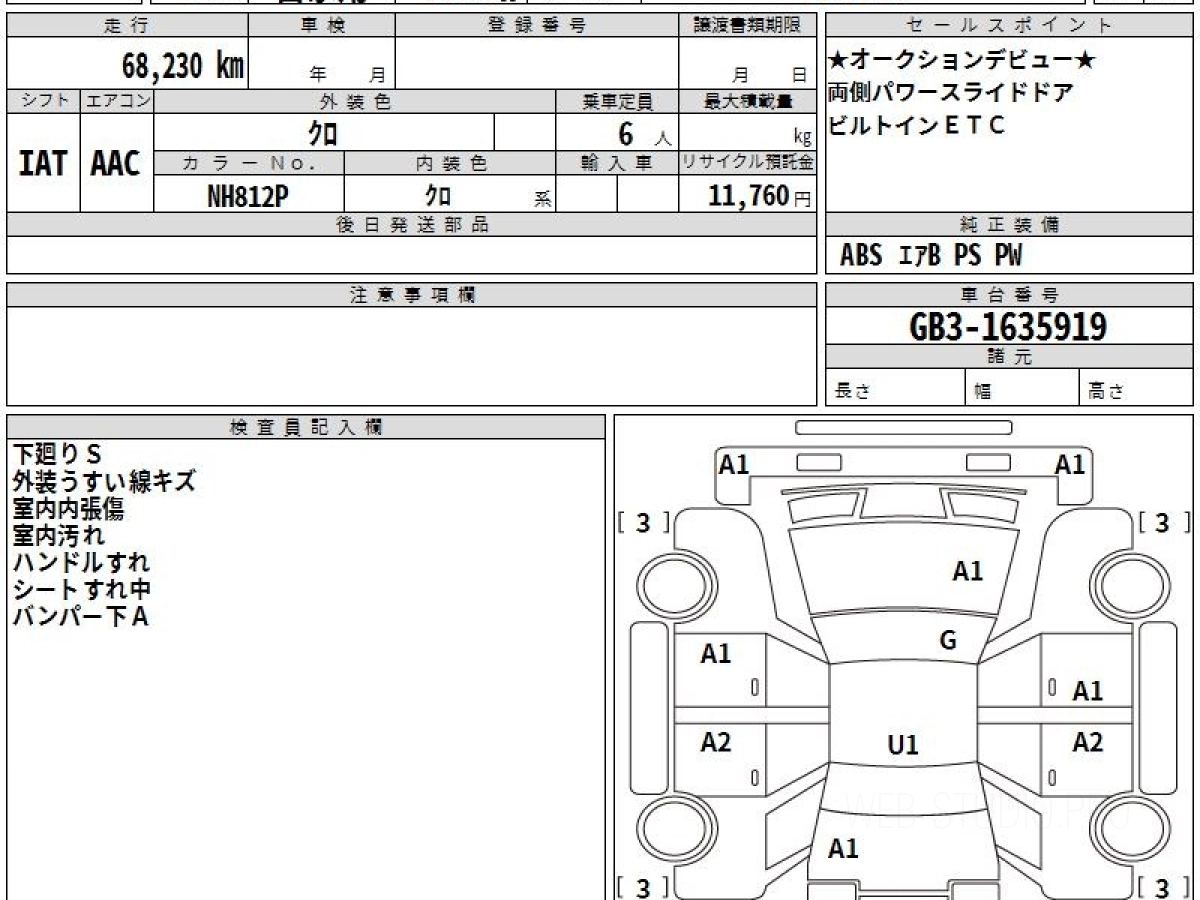
Task: Select the 後日発送部品 header
Action: coord(412,225)
